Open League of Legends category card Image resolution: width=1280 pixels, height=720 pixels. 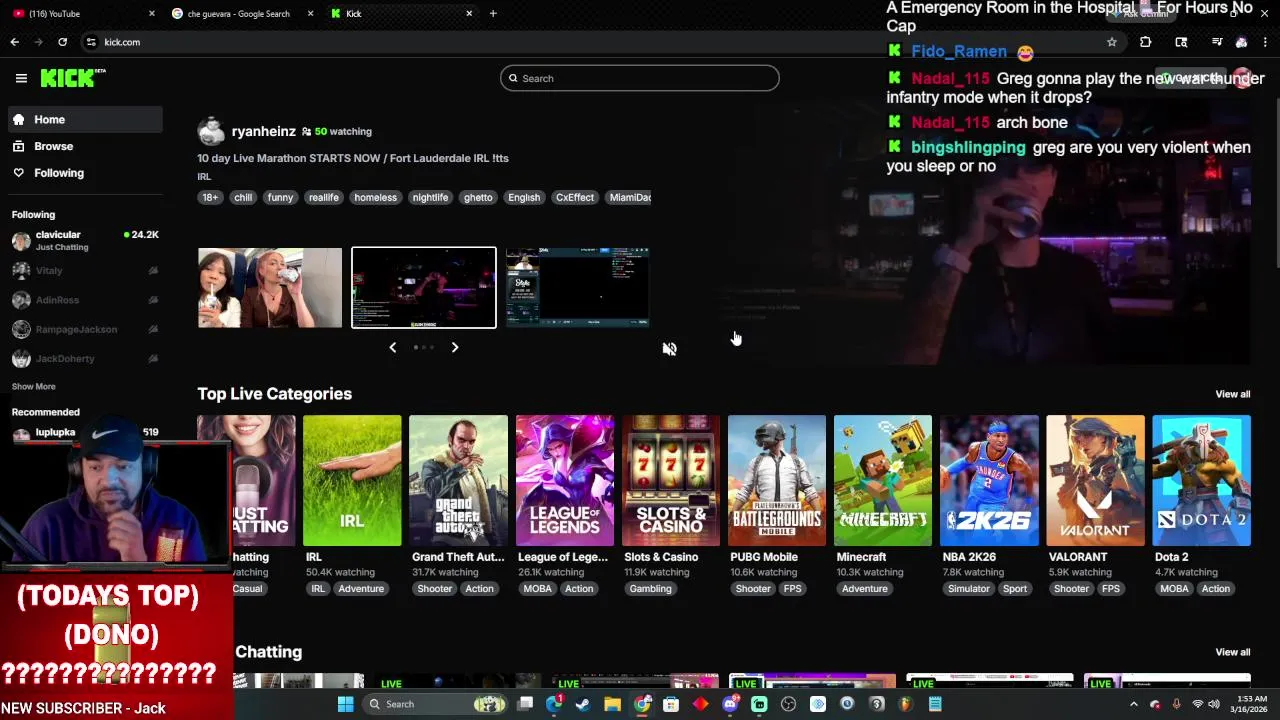coord(565,480)
